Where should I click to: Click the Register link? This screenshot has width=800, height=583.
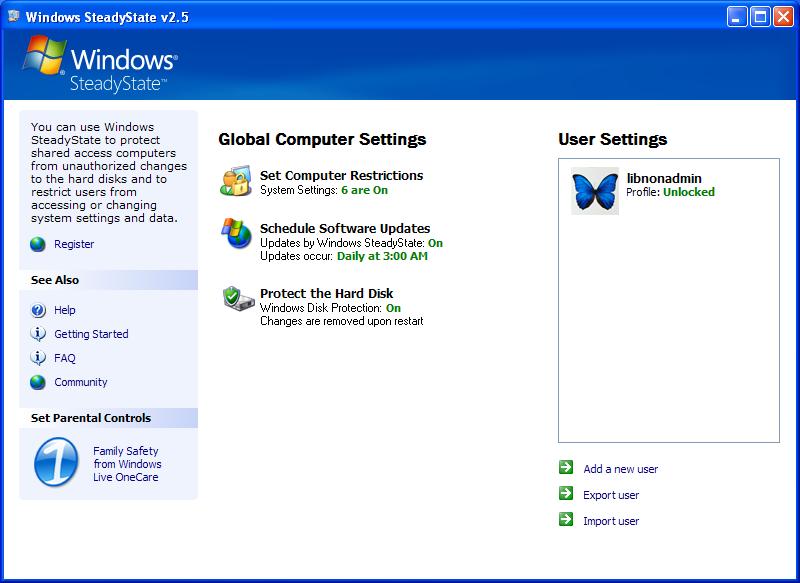(x=74, y=244)
